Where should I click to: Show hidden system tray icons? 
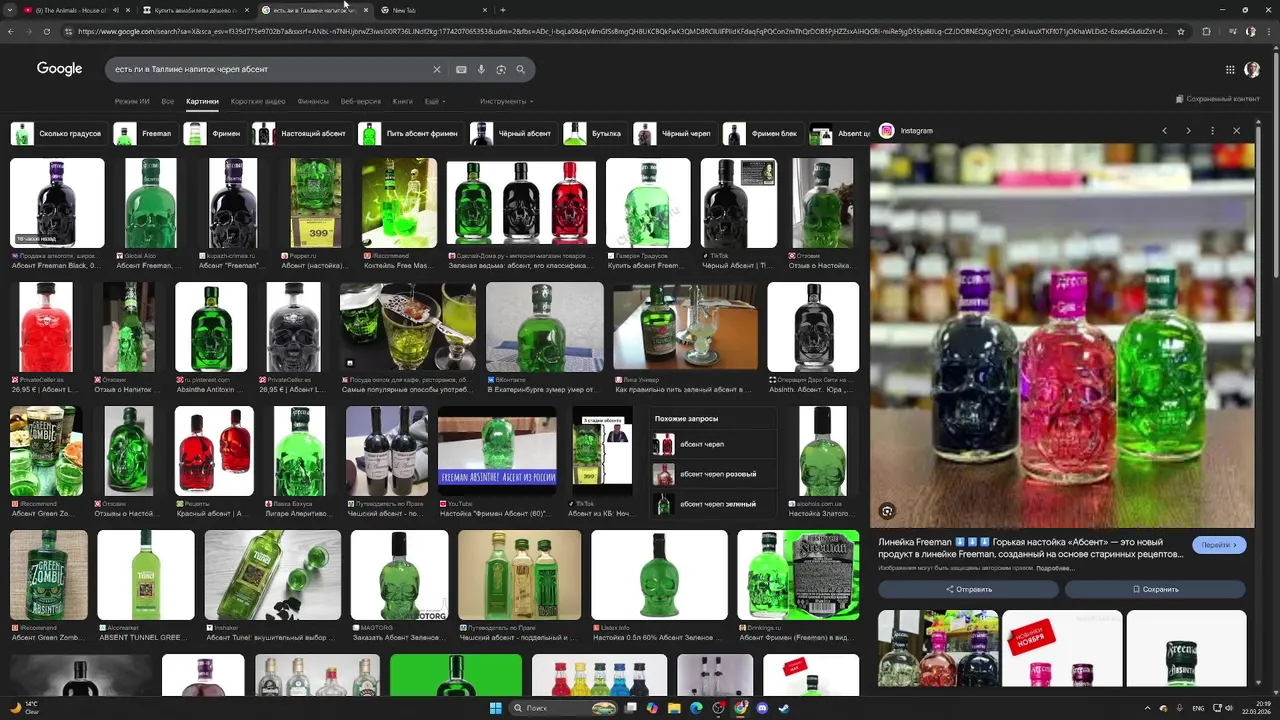1147,708
